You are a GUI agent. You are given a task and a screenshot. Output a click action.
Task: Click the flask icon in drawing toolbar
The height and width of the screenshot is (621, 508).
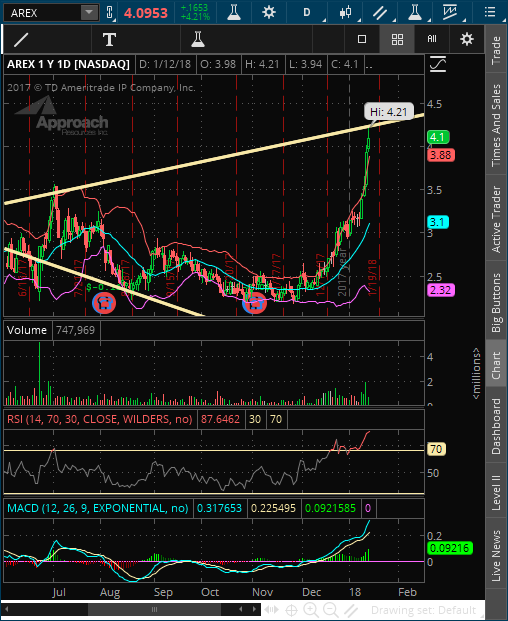tap(198, 39)
